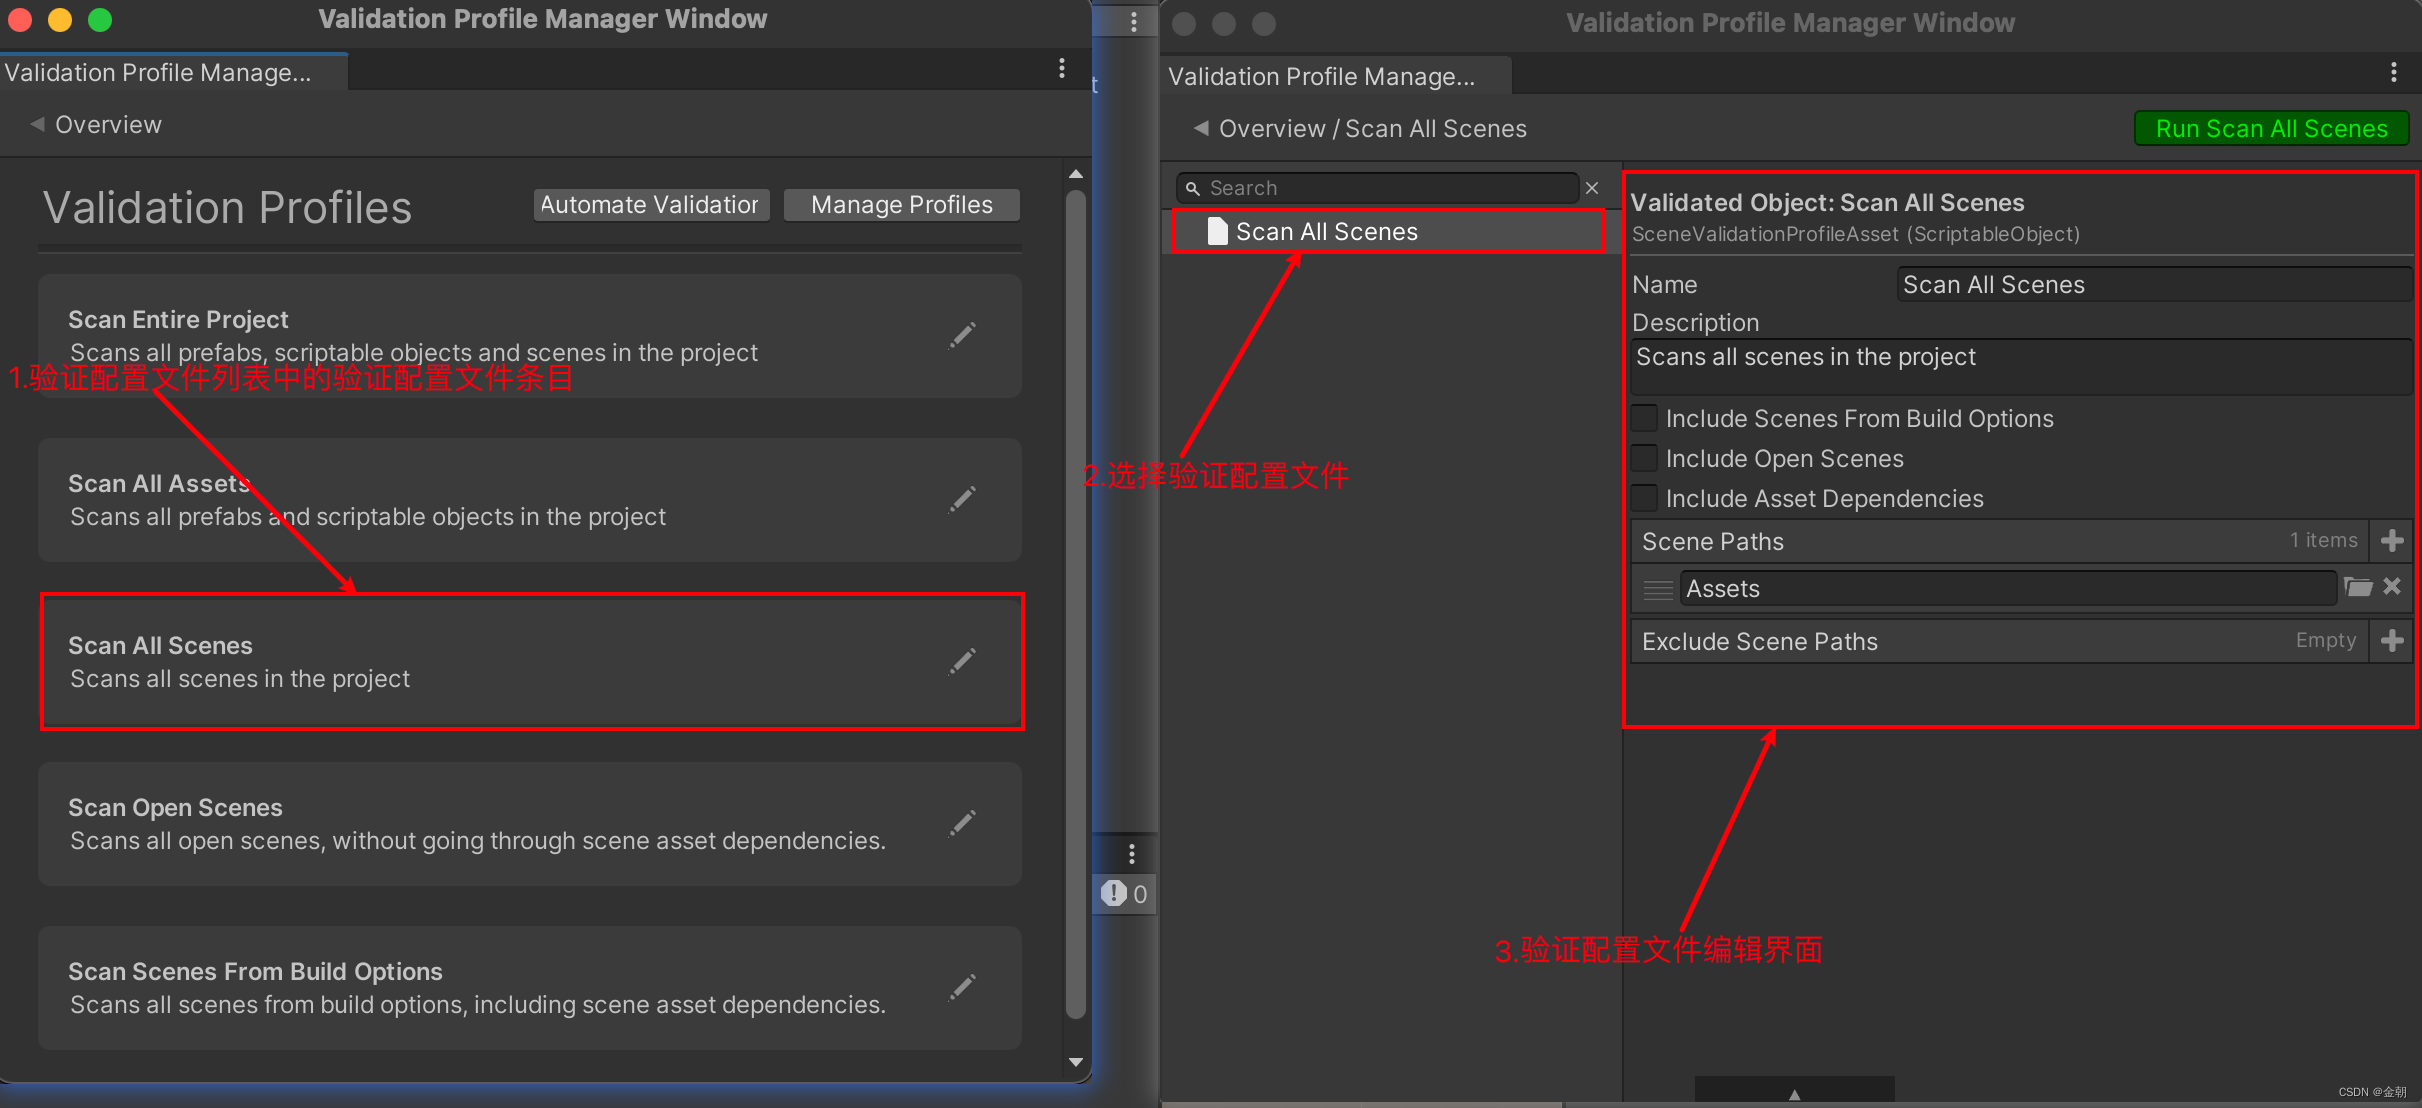The width and height of the screenshot is (2422, 1108).
Task: Select the left Validation Profile Manage... tab
Action: click(173, 72)
